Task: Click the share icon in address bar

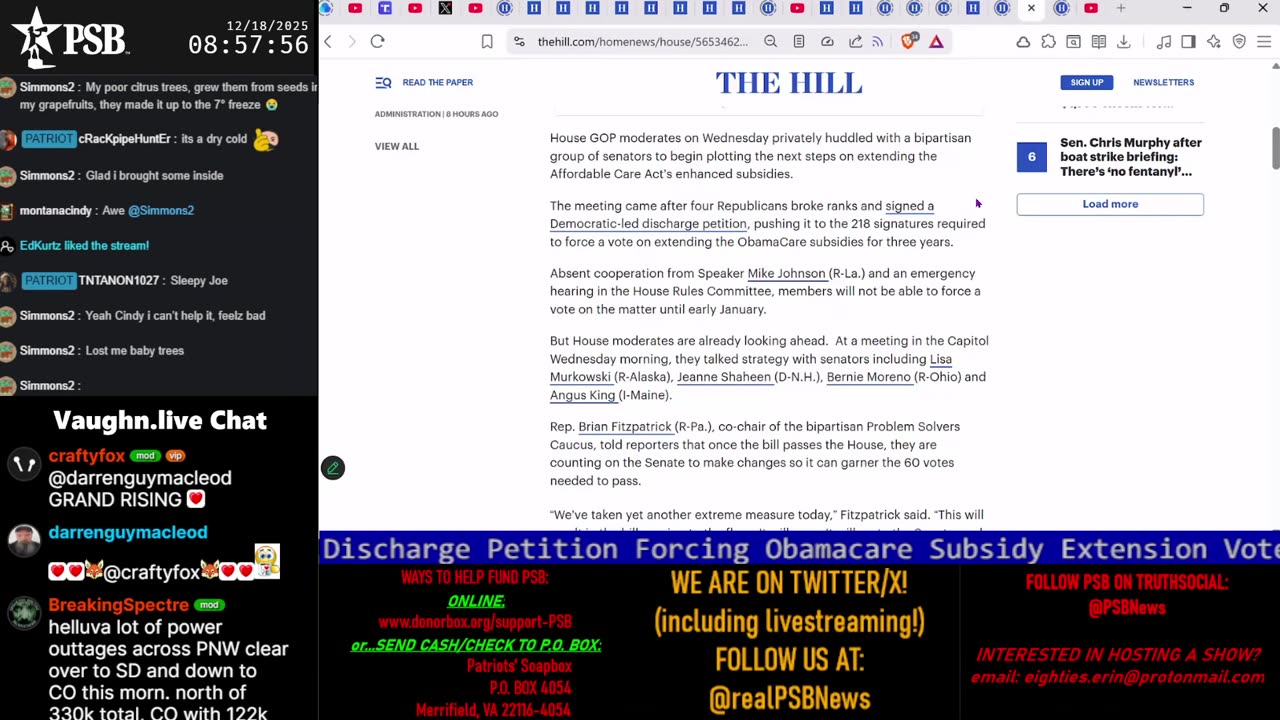Action: coord(856,42)
